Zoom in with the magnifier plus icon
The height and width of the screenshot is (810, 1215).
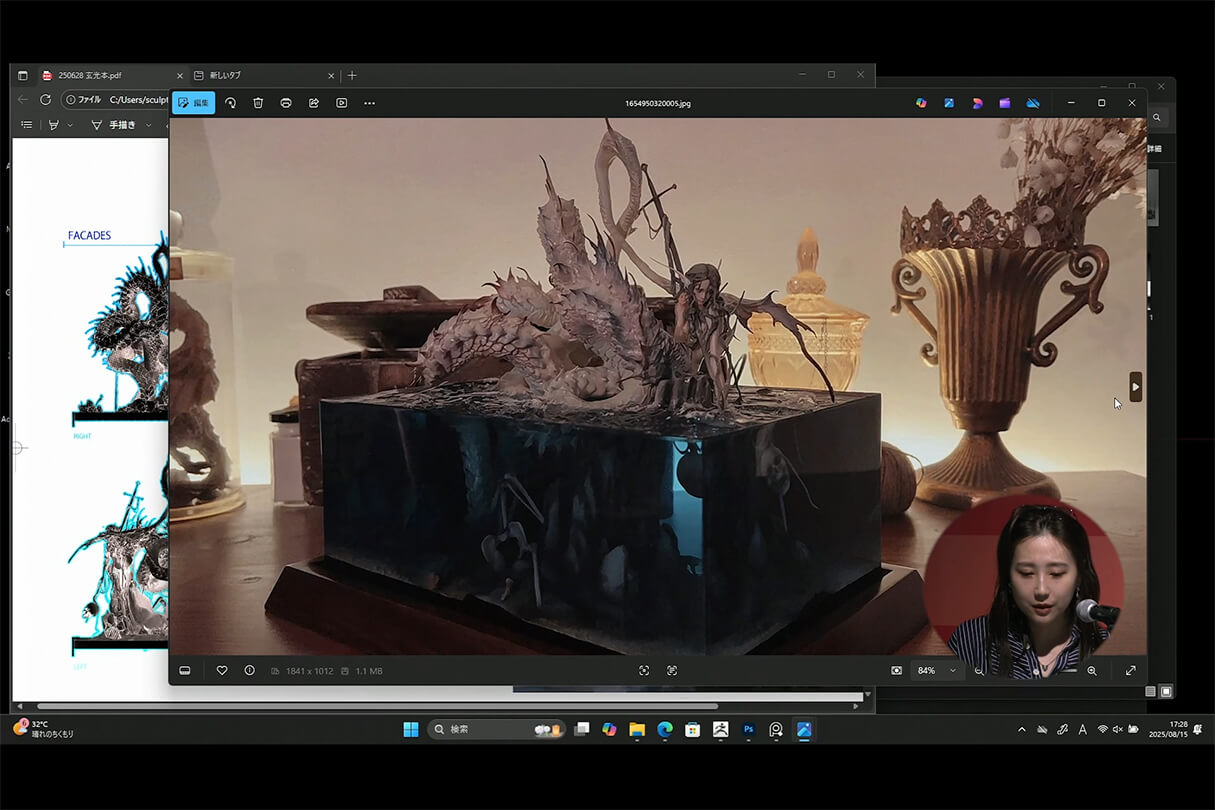[x=1092, y=671]
